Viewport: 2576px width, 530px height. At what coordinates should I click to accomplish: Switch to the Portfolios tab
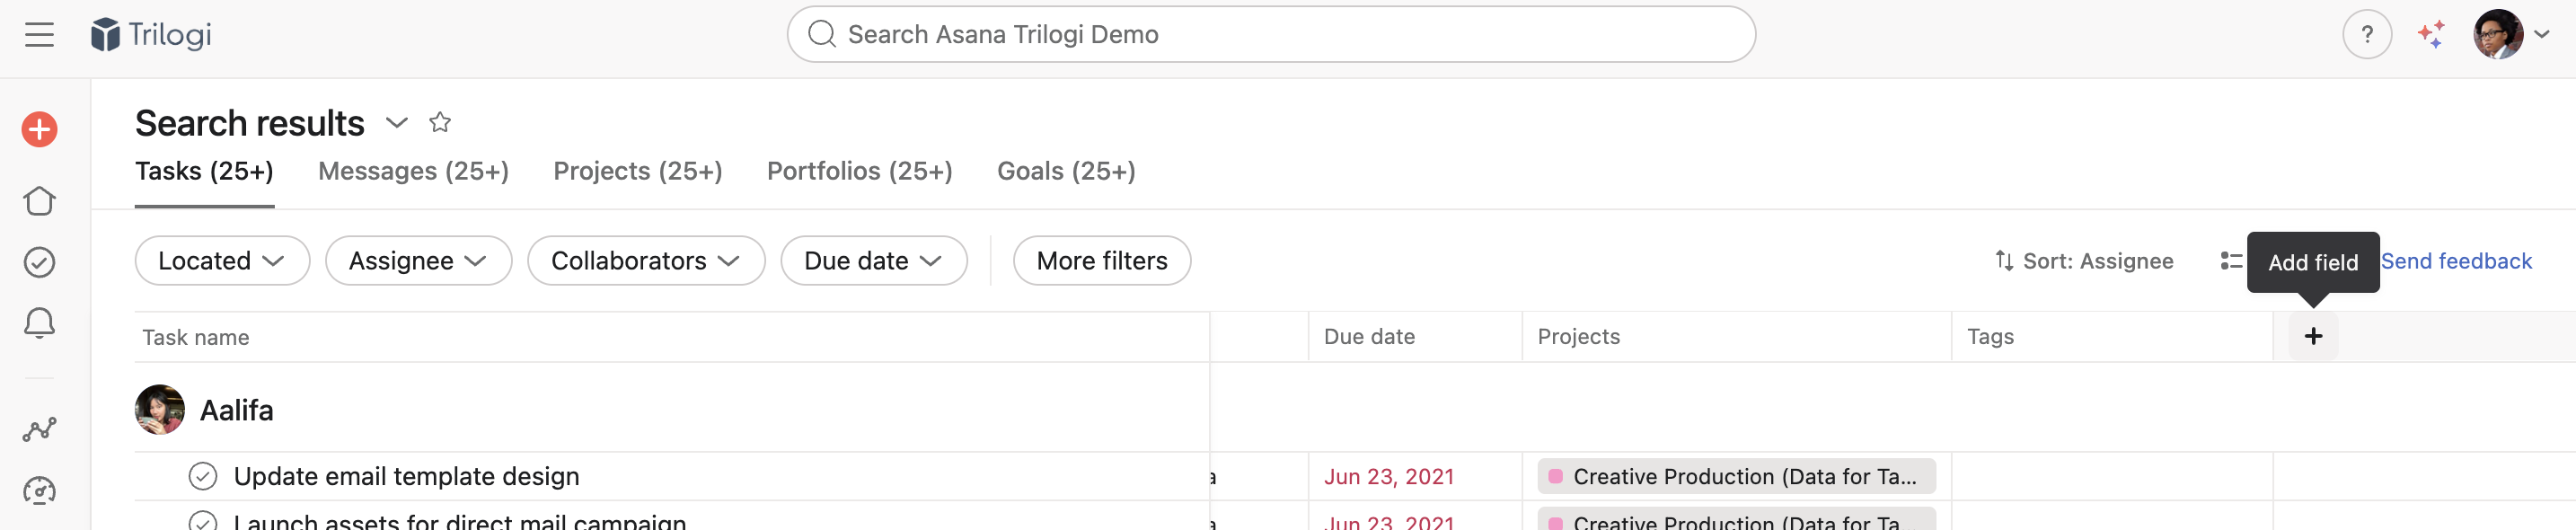coord(859,171)
